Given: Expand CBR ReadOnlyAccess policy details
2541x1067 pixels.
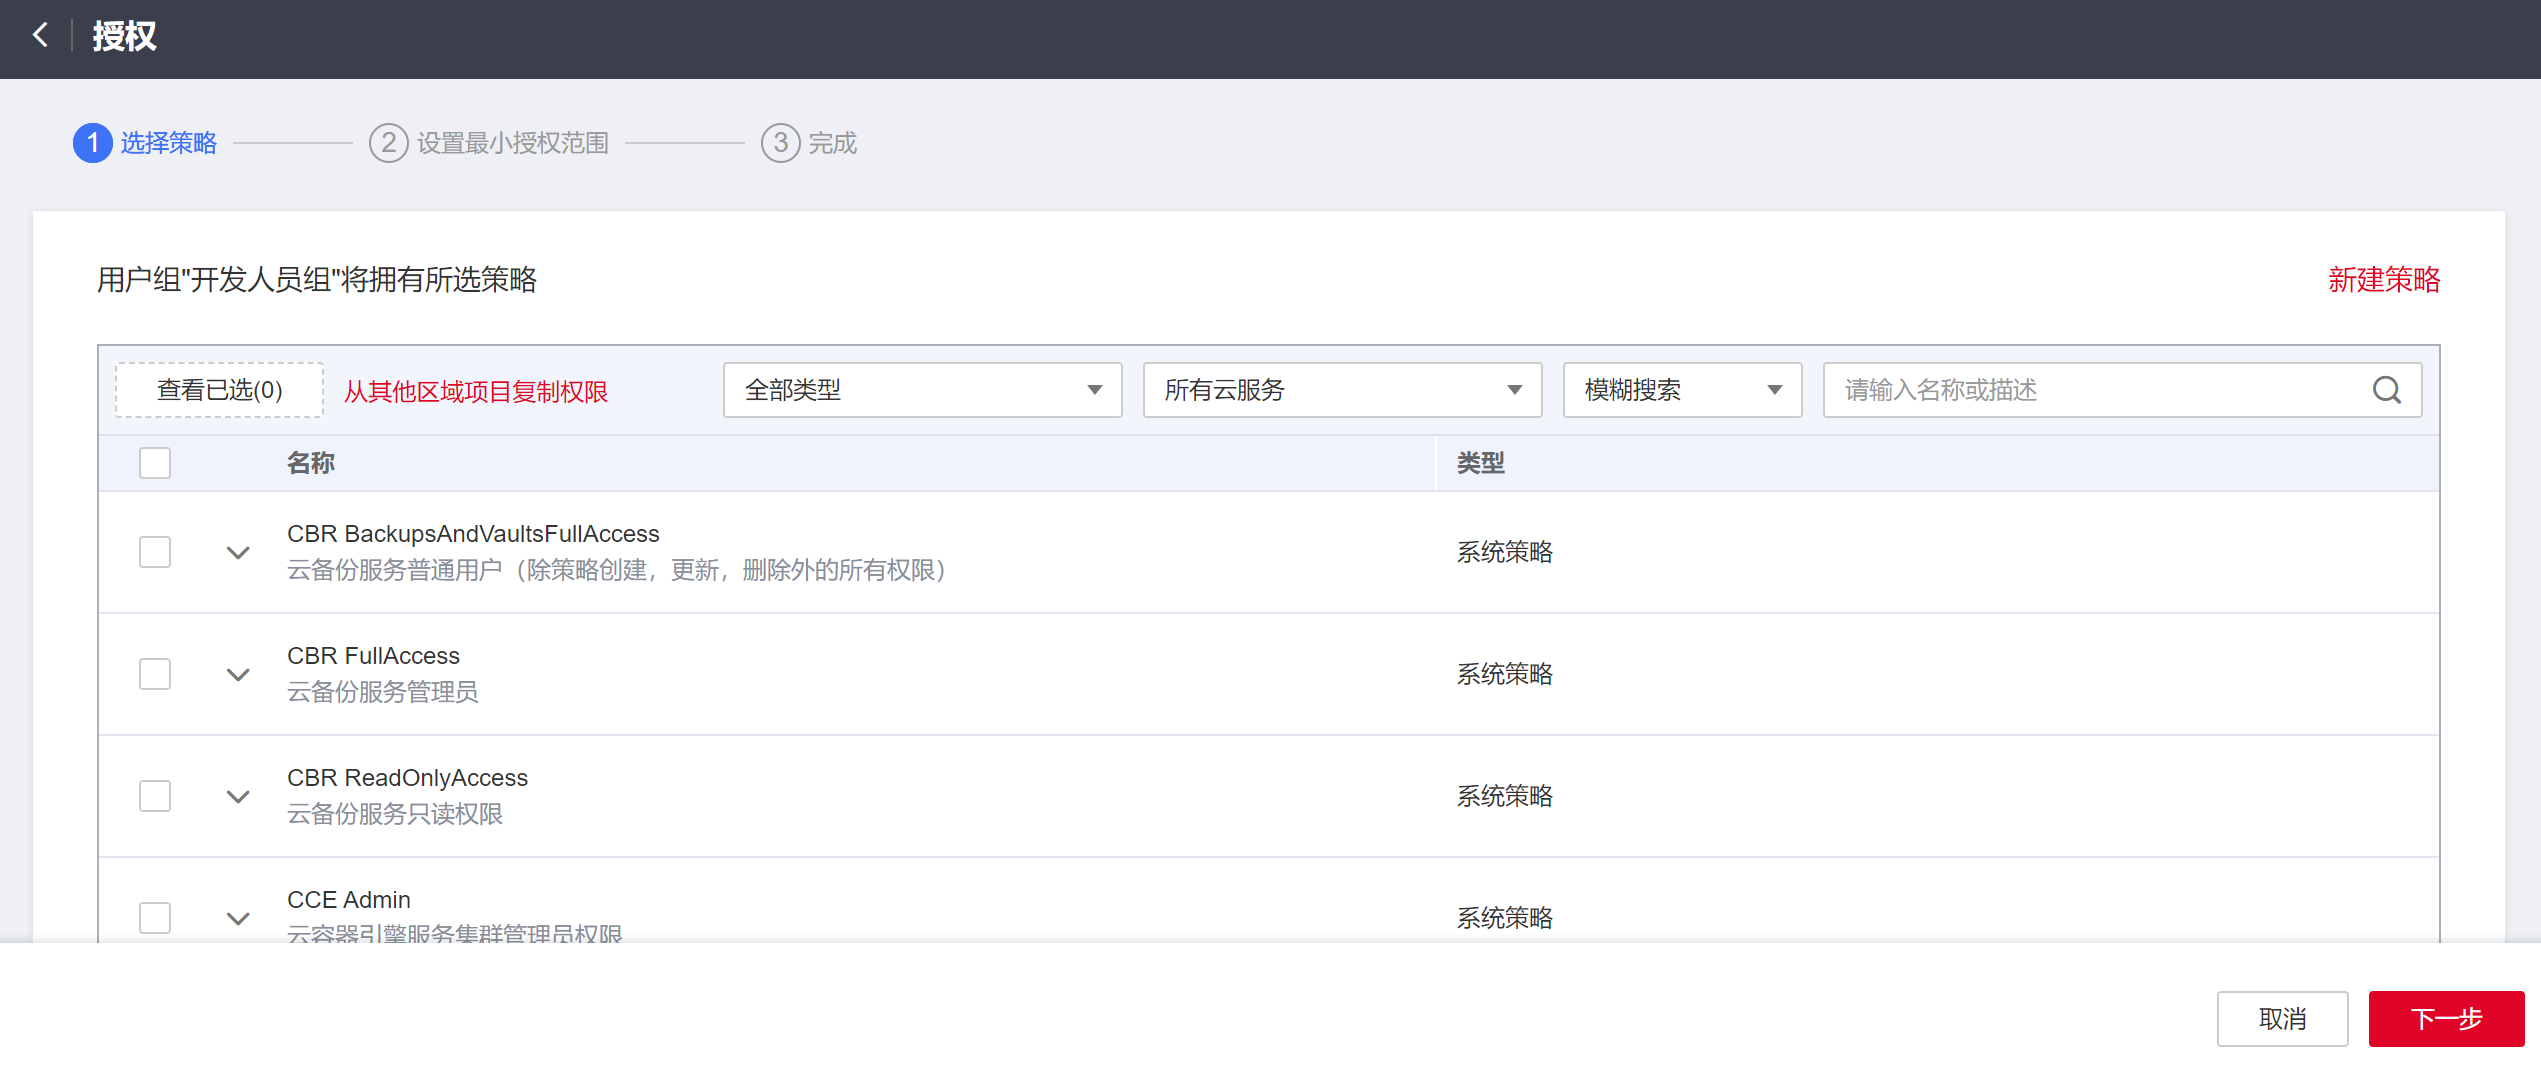Looking at the screenshot, I should pos(238,797).
